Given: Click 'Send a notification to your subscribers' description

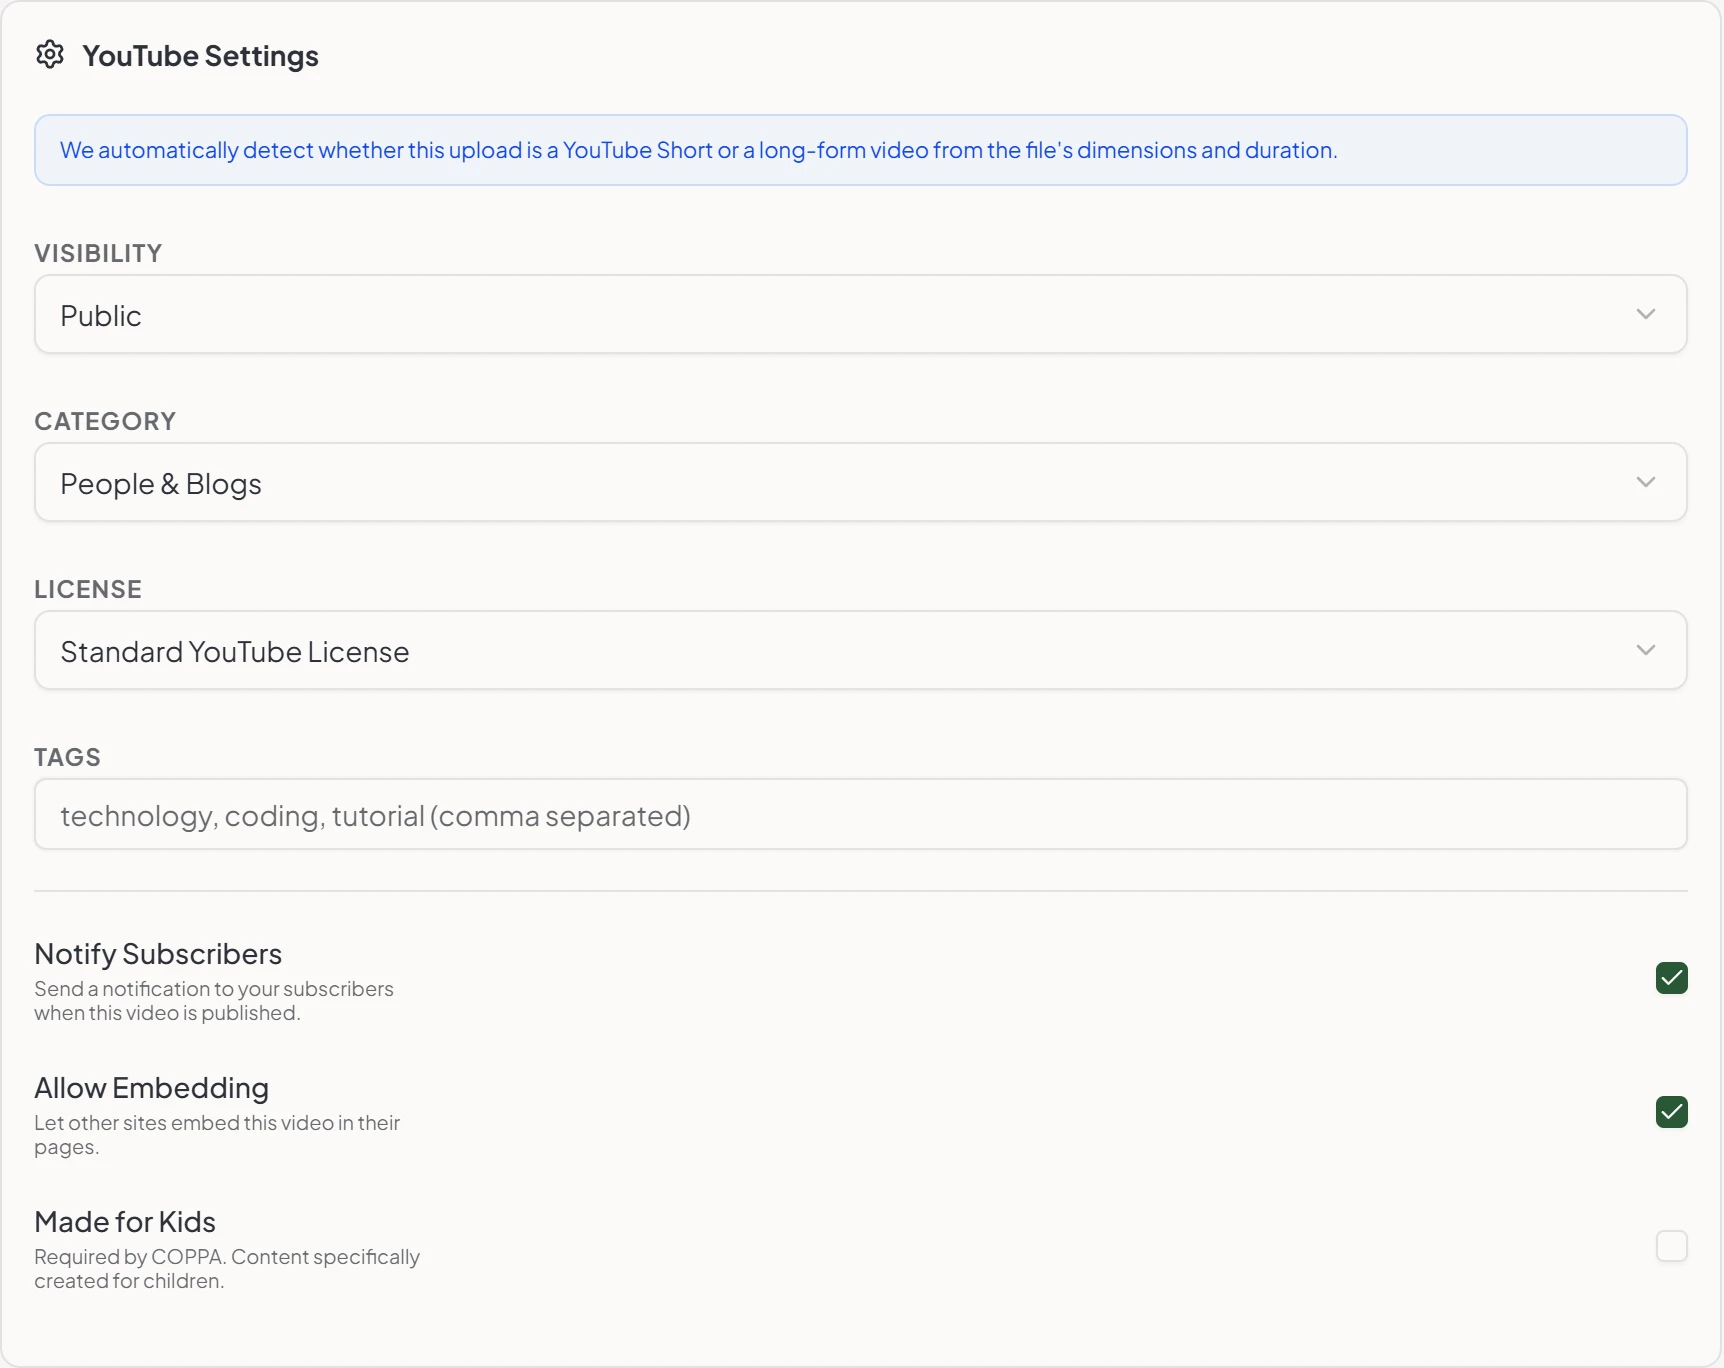Looking at the screenshot, I should click(214, 1001).
